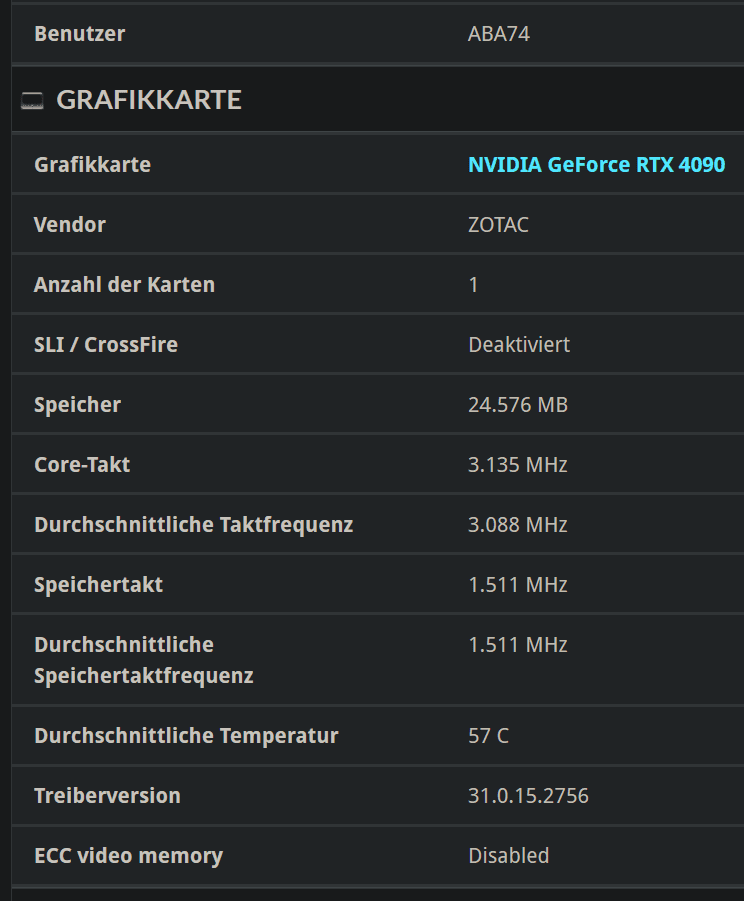Image resolution: width=744 pixels, height=901 pixels.
Task: Click the graphics card icon beside GRAFIKKARTE
Action: click(x=33, y=100)
